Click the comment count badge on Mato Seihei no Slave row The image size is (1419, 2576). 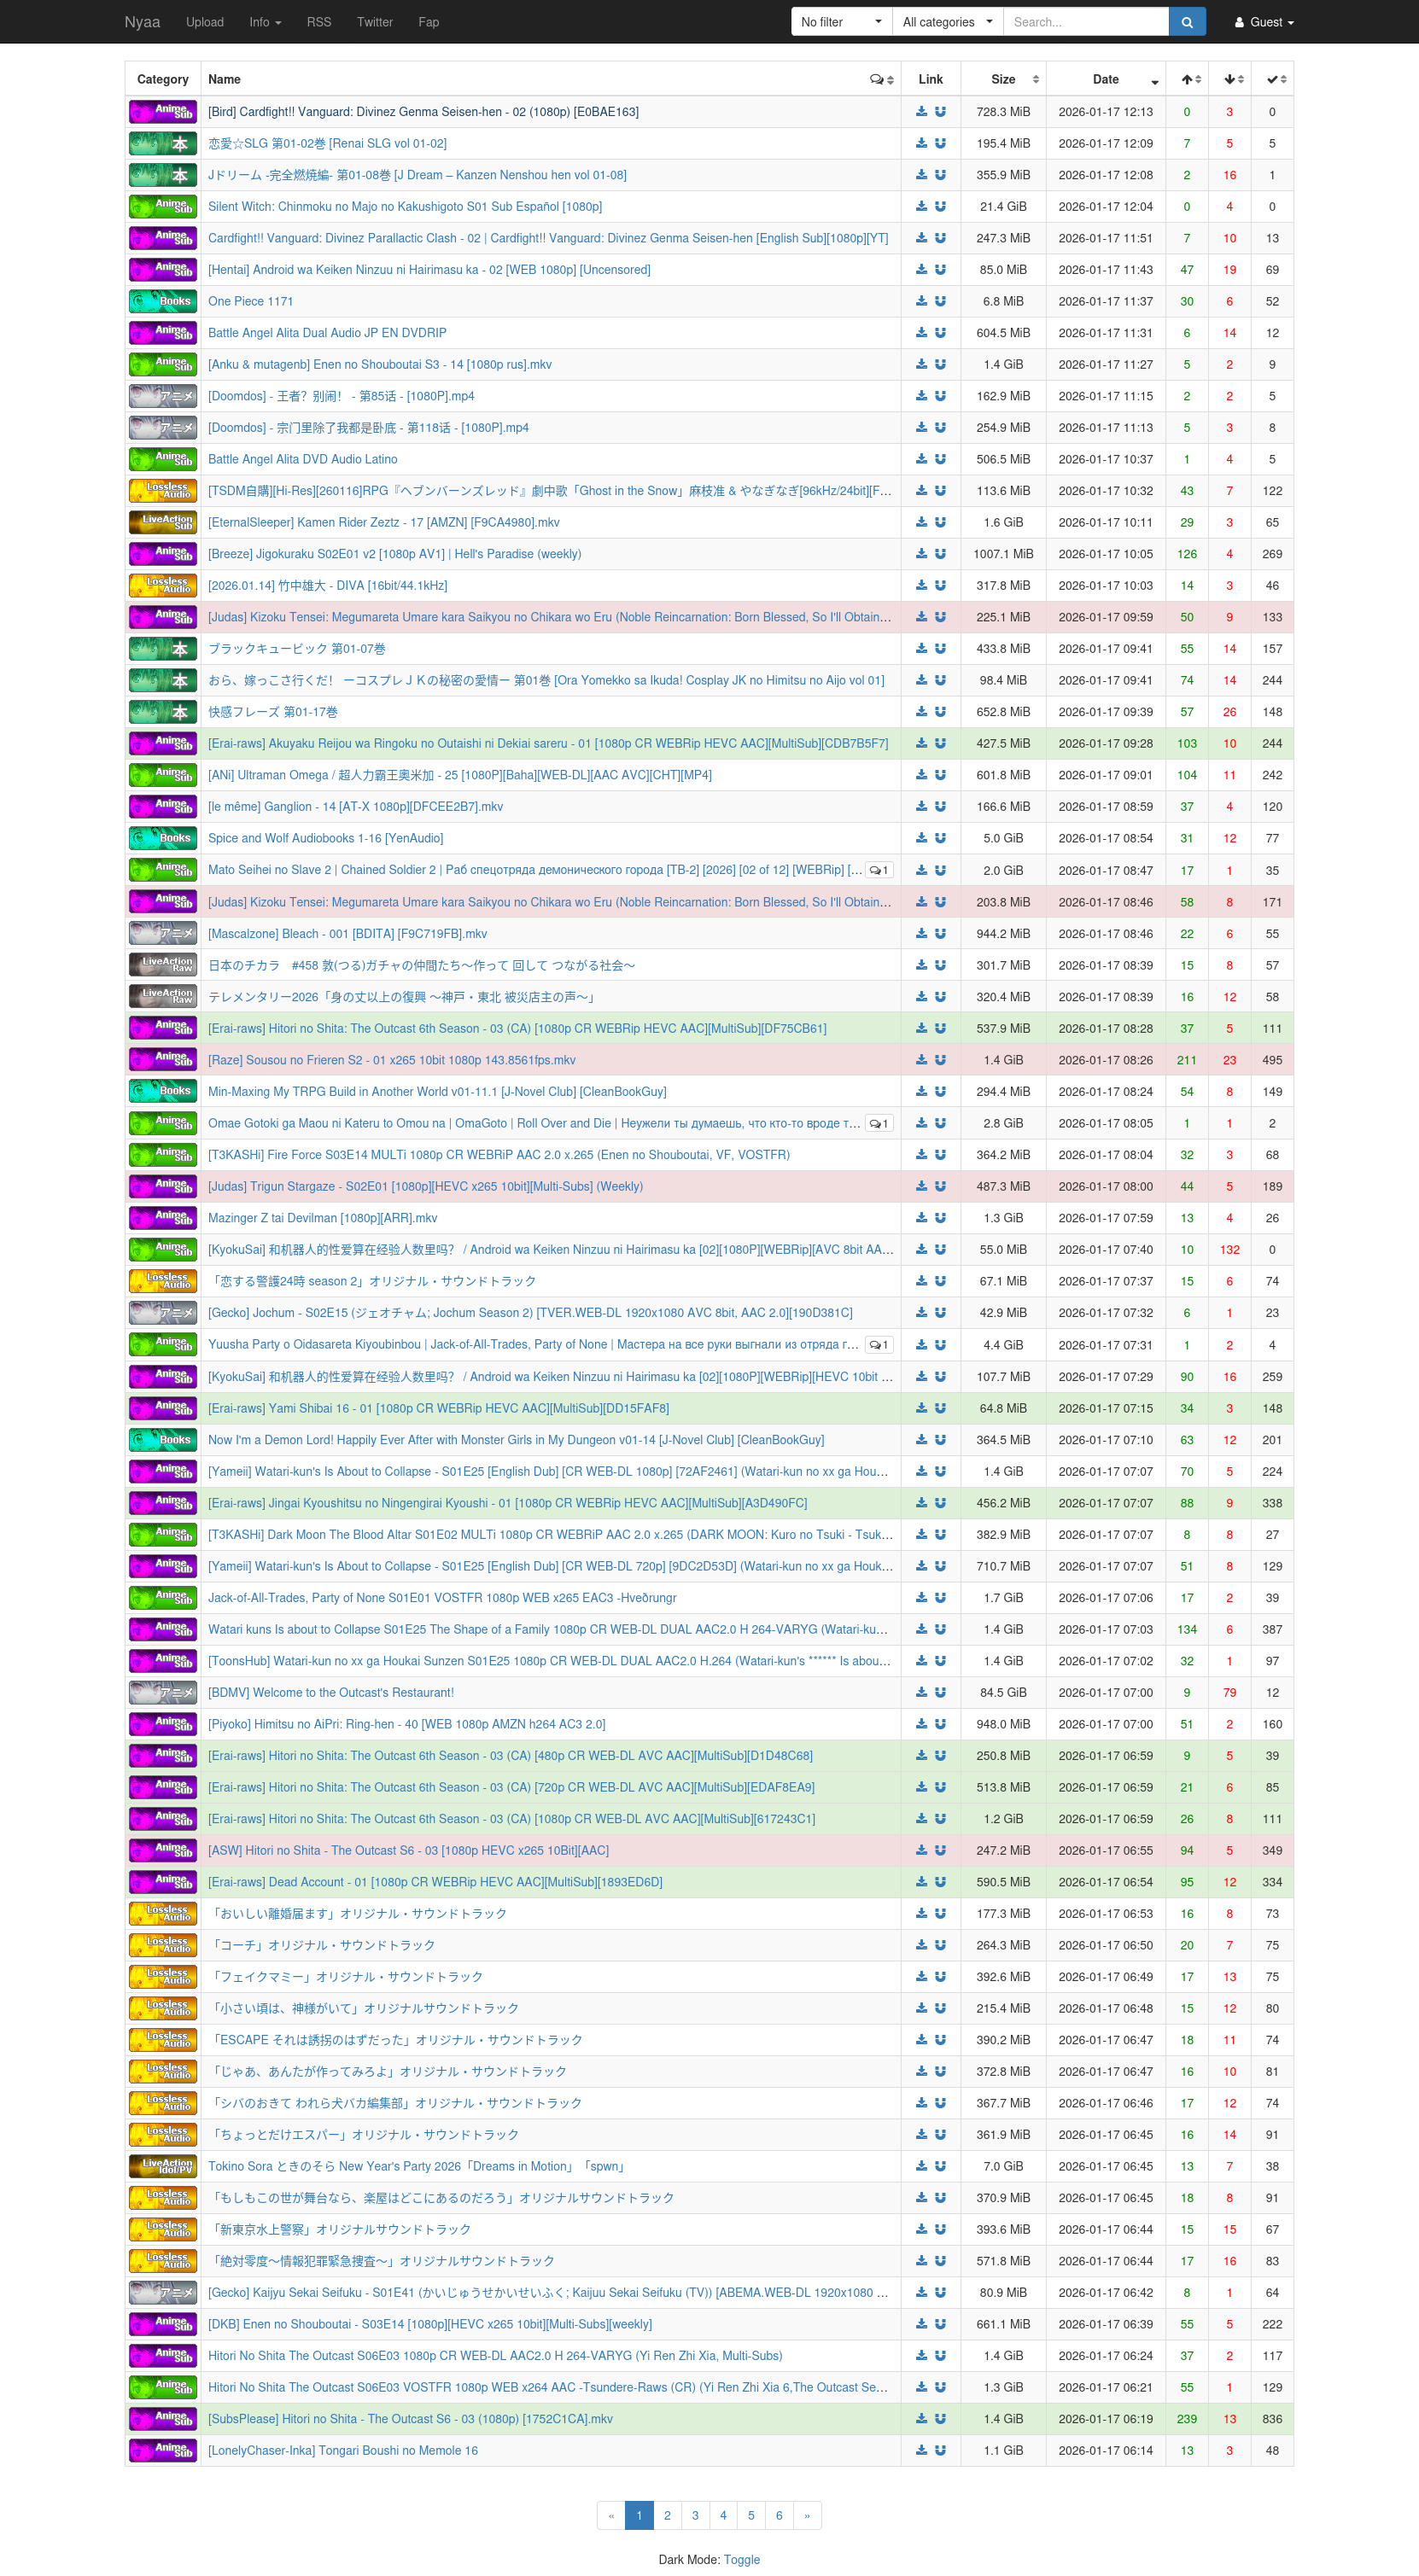[x=879, y=870]
